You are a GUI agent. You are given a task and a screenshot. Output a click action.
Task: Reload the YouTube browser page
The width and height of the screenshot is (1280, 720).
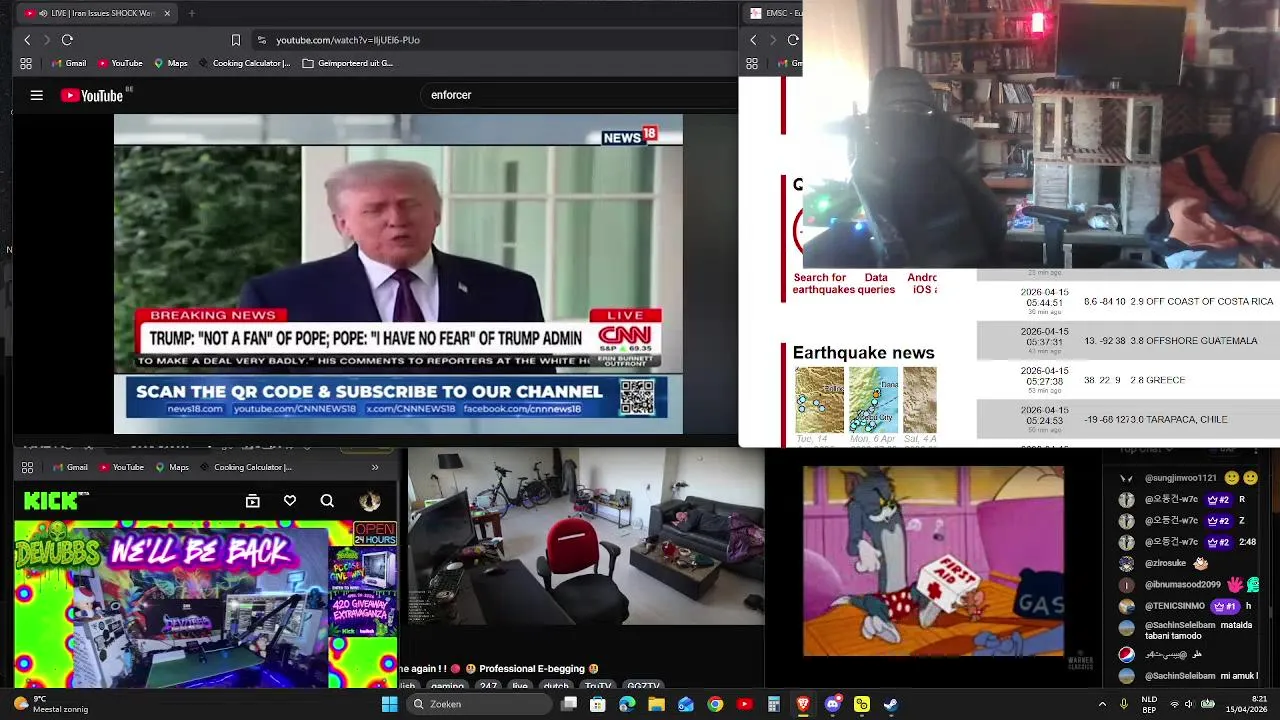67,40
